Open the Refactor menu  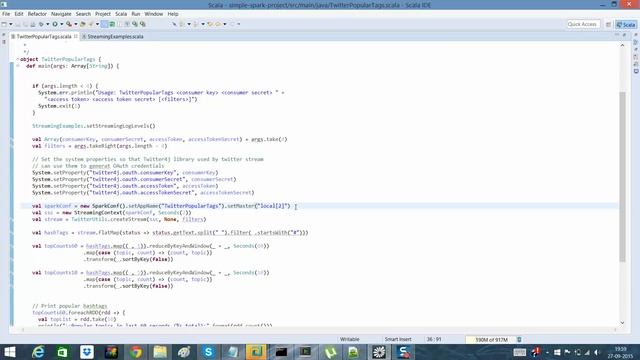coord(37,14)
